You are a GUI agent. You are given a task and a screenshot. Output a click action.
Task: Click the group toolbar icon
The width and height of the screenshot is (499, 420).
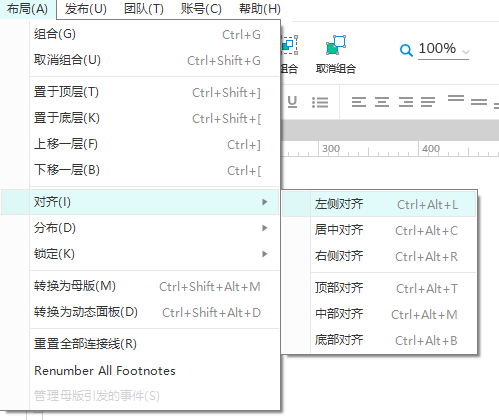[290, 45]
